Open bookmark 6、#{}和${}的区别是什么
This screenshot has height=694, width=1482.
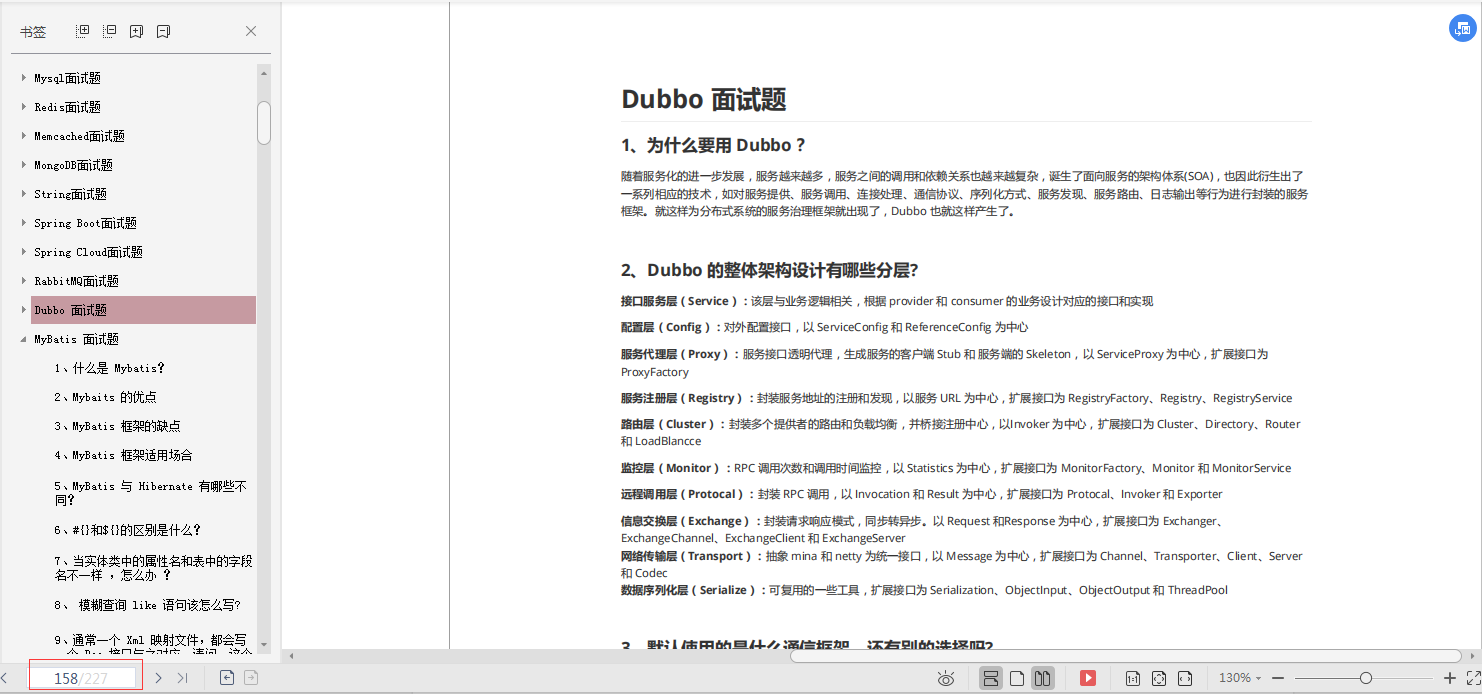tap(127, 530)
